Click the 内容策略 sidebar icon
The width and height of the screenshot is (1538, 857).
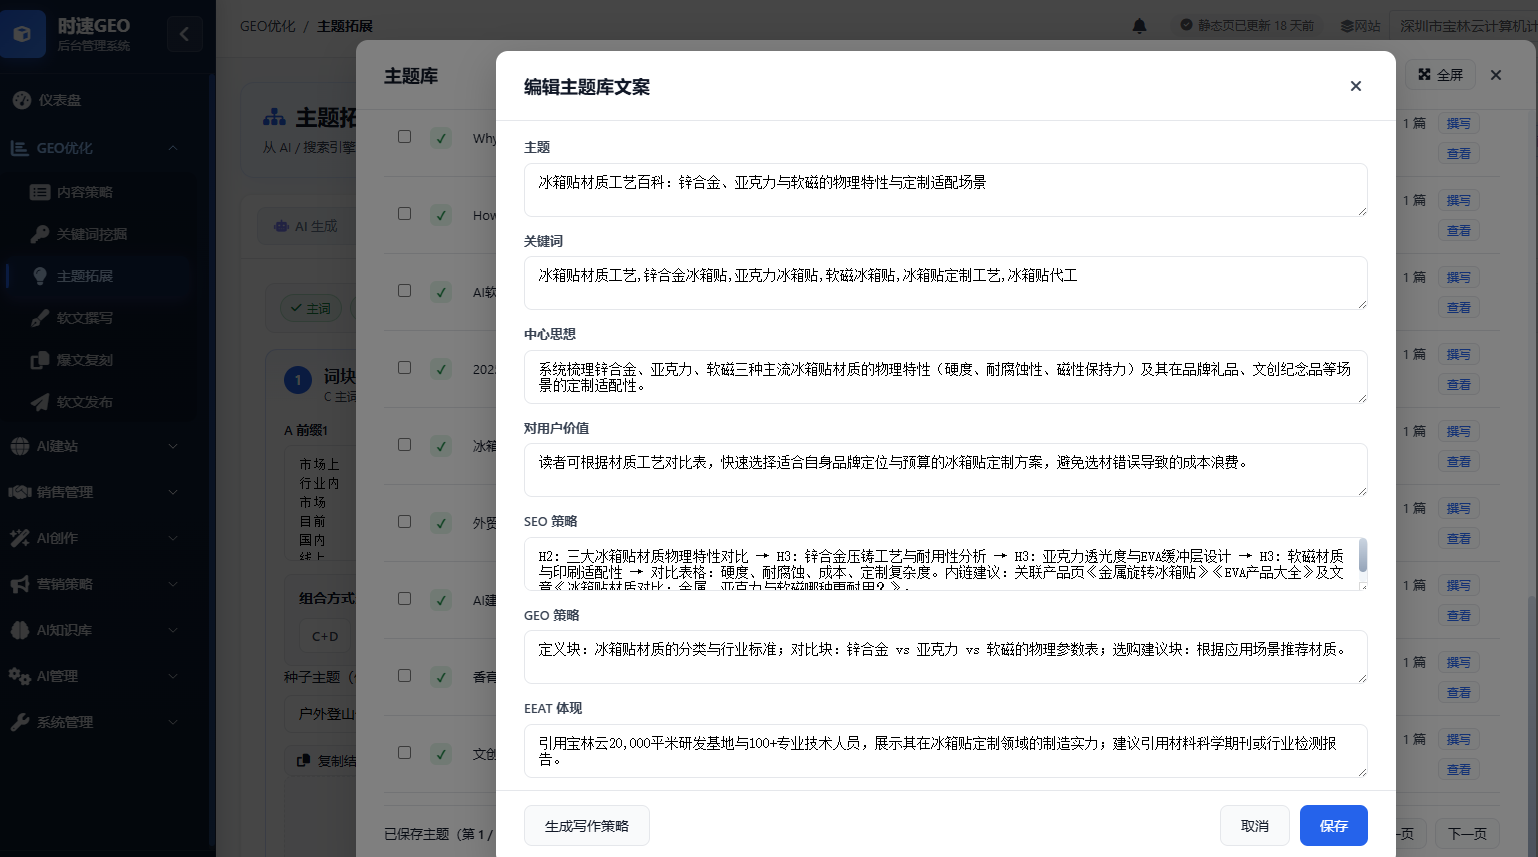pyautogui.click(x=40, y=192)
